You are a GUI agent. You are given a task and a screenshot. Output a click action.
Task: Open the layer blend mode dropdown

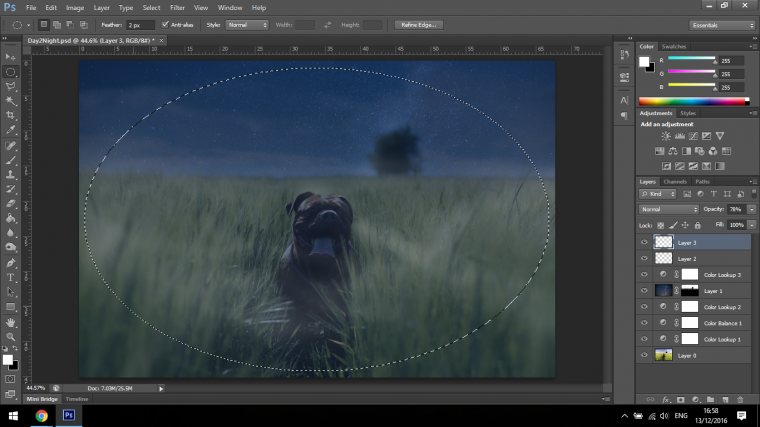coord(669,209)
